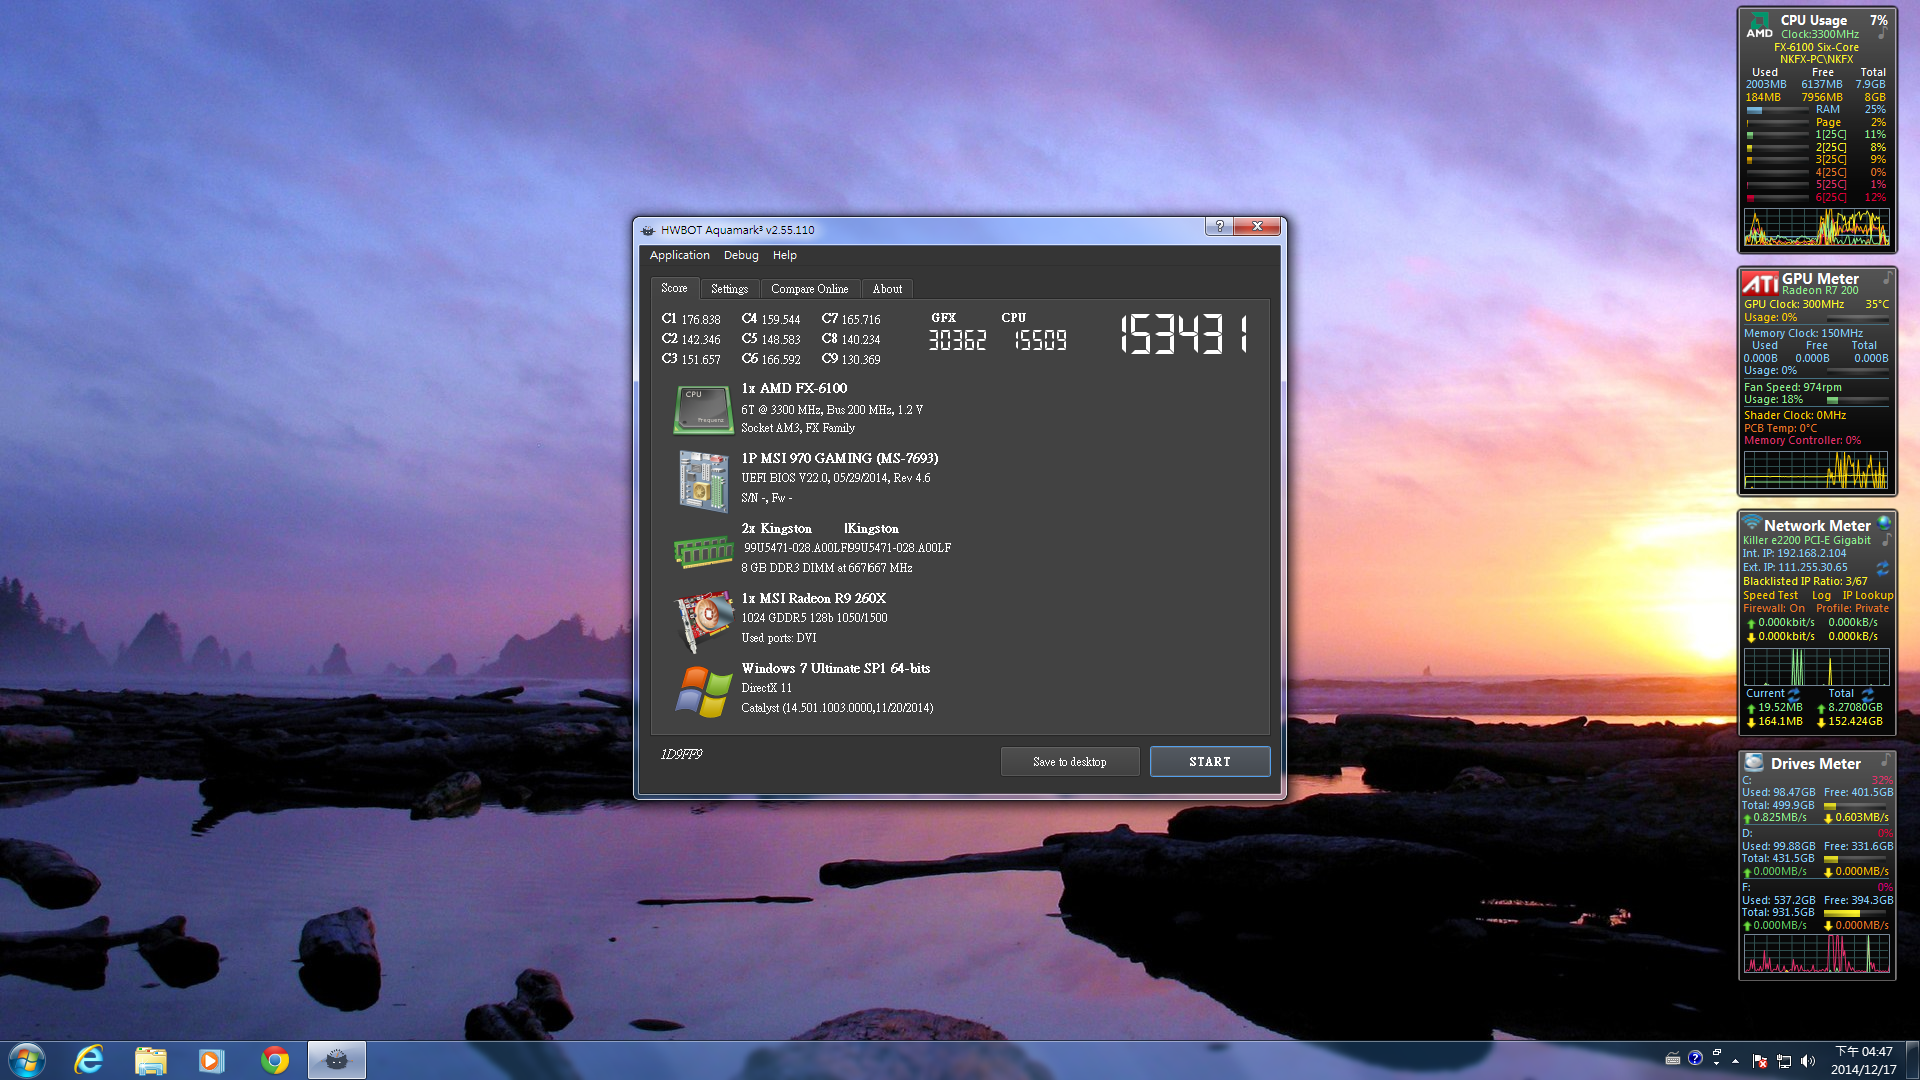Reset the Total traffic counter in Network Meter
Viewport: 1920px width, 1080px height.
tap(1867, 693)
